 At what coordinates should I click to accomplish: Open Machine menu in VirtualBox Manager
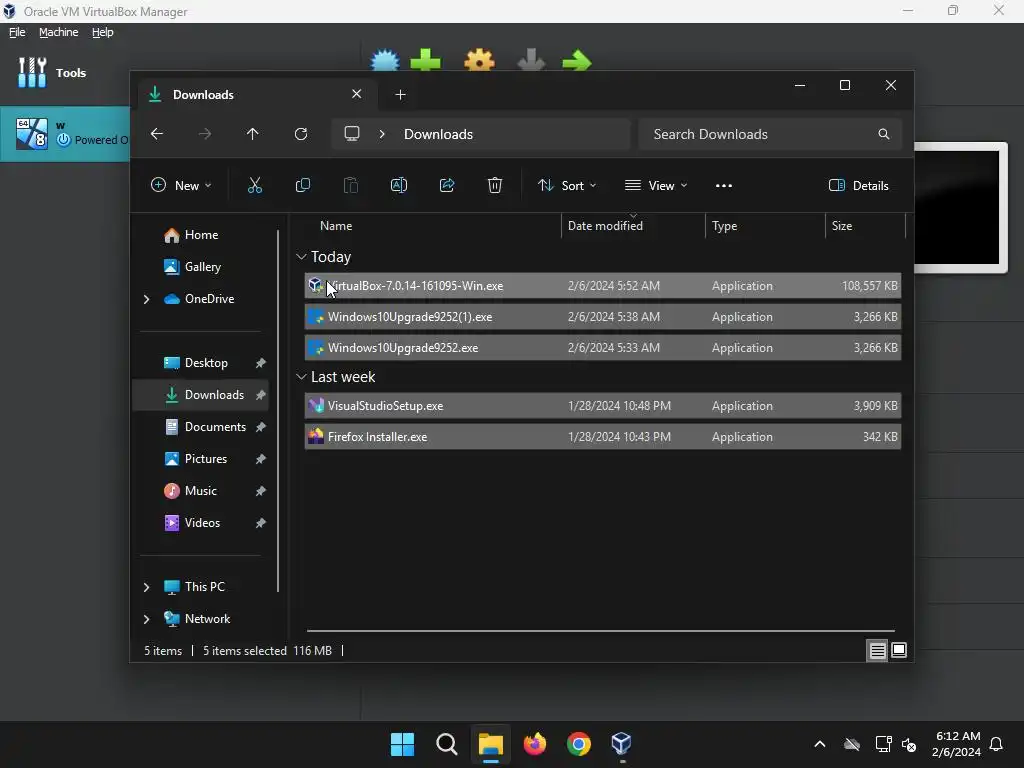pyautogui.click(x=59, y=32)
